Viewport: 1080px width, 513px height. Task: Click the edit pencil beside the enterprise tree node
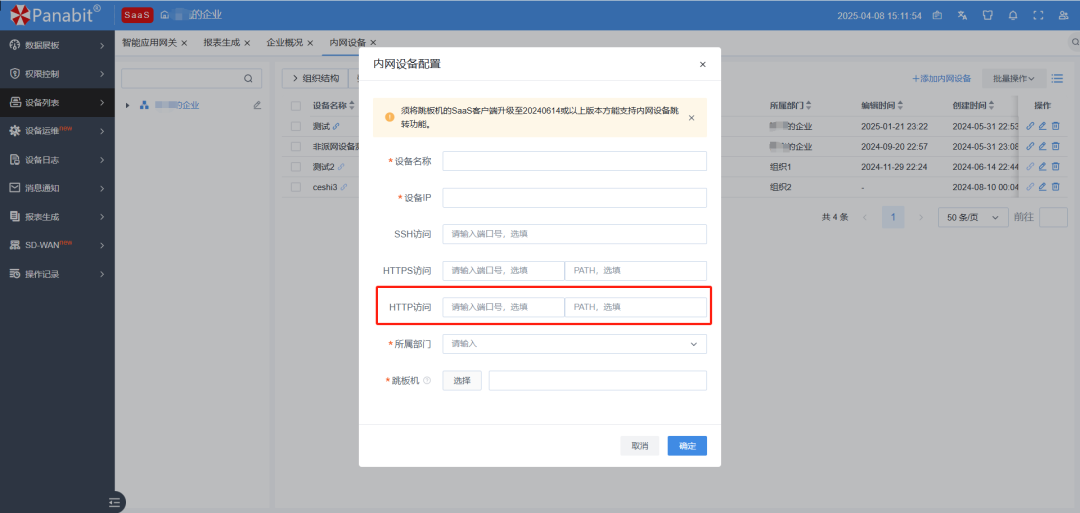(257, 105)
